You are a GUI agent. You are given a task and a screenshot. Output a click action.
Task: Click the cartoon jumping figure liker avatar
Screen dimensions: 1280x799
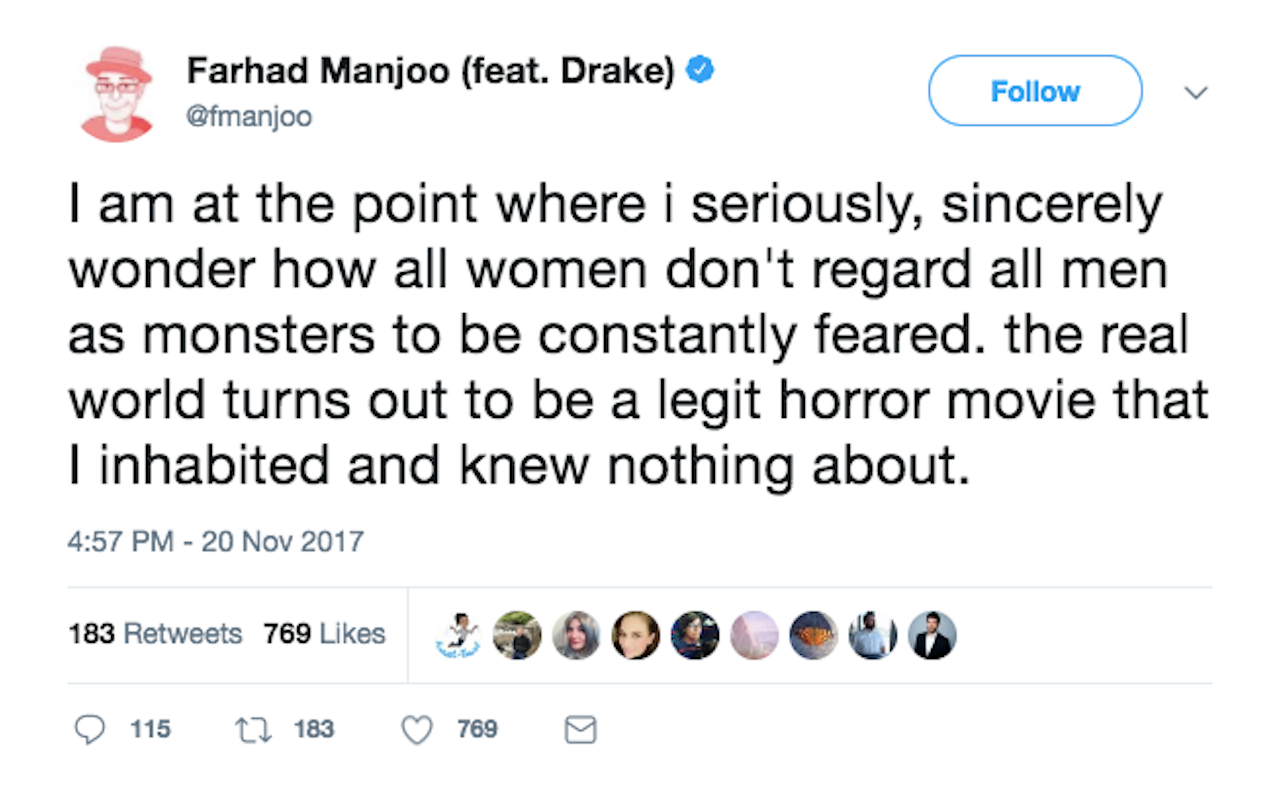pos(460,635)
